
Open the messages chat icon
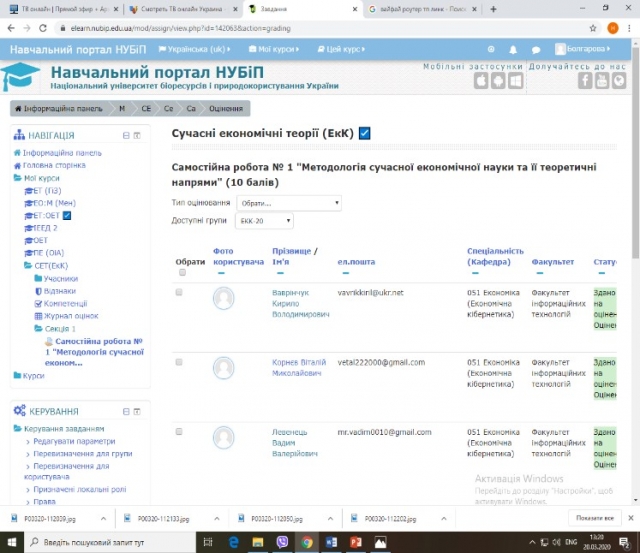[536, 49]
